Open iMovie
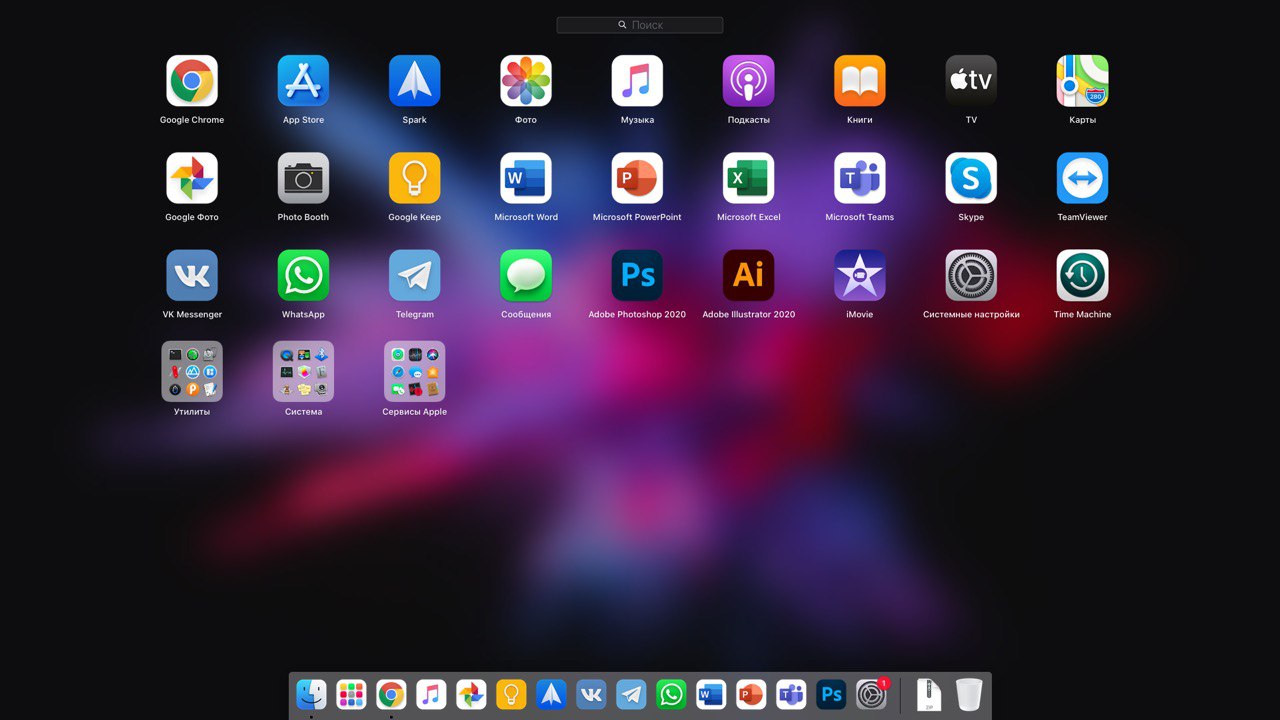This screenshot has width=1280, height=720. point(860,275)
